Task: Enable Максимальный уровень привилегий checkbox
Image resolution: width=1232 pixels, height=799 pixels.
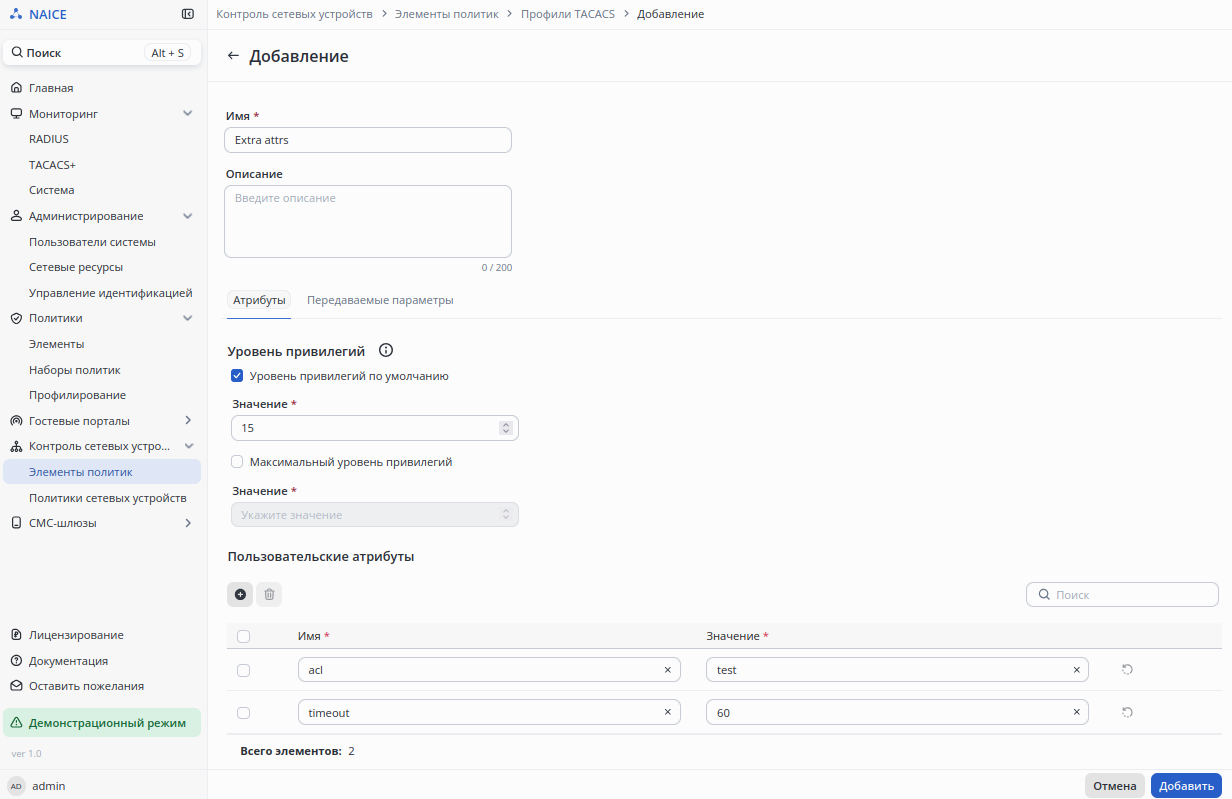Action: pyautogui.click(x=237, y=463)
